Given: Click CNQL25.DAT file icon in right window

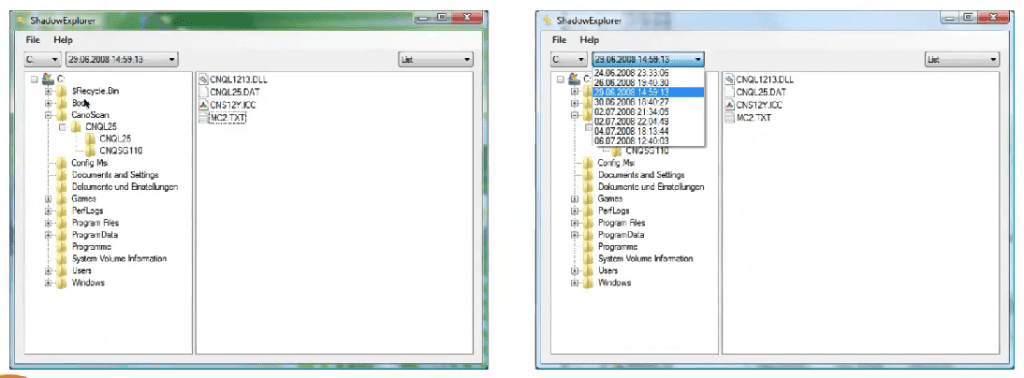Looking at the screenshot, I should 730,92.
